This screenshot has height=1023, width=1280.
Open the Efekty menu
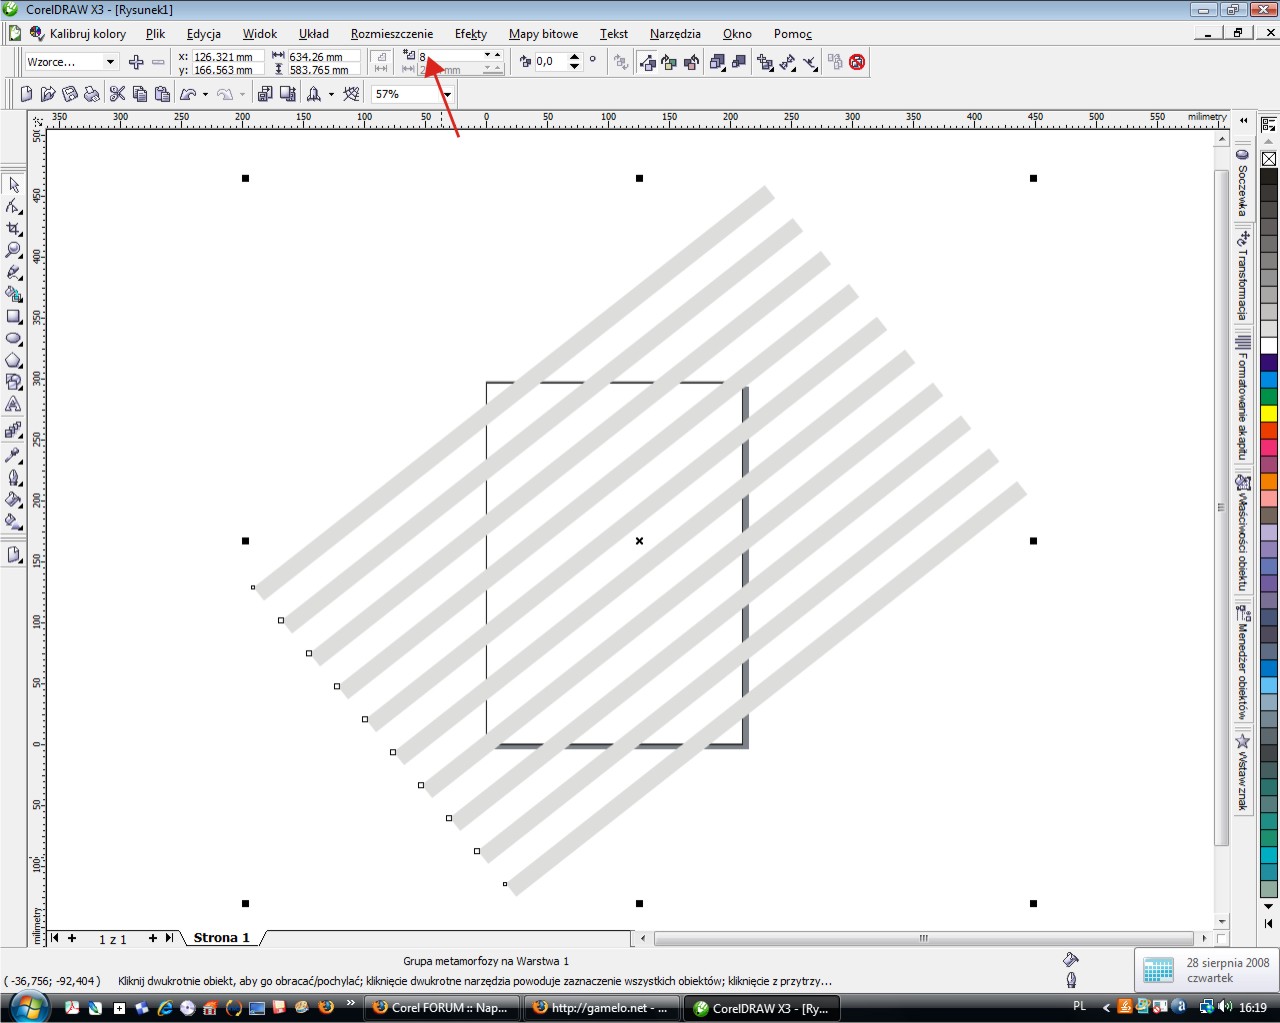point(470,34)
